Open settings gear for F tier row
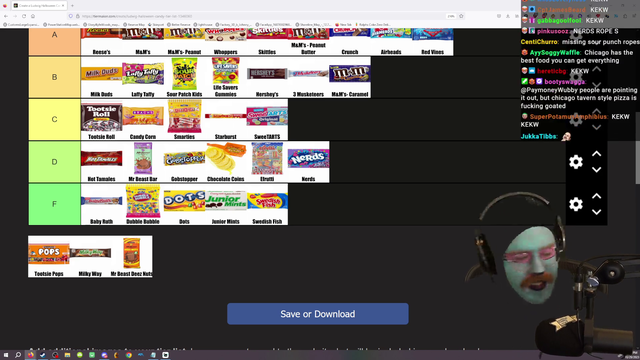Viewport: 640px width, 360px height. click(x=576, y=204)
